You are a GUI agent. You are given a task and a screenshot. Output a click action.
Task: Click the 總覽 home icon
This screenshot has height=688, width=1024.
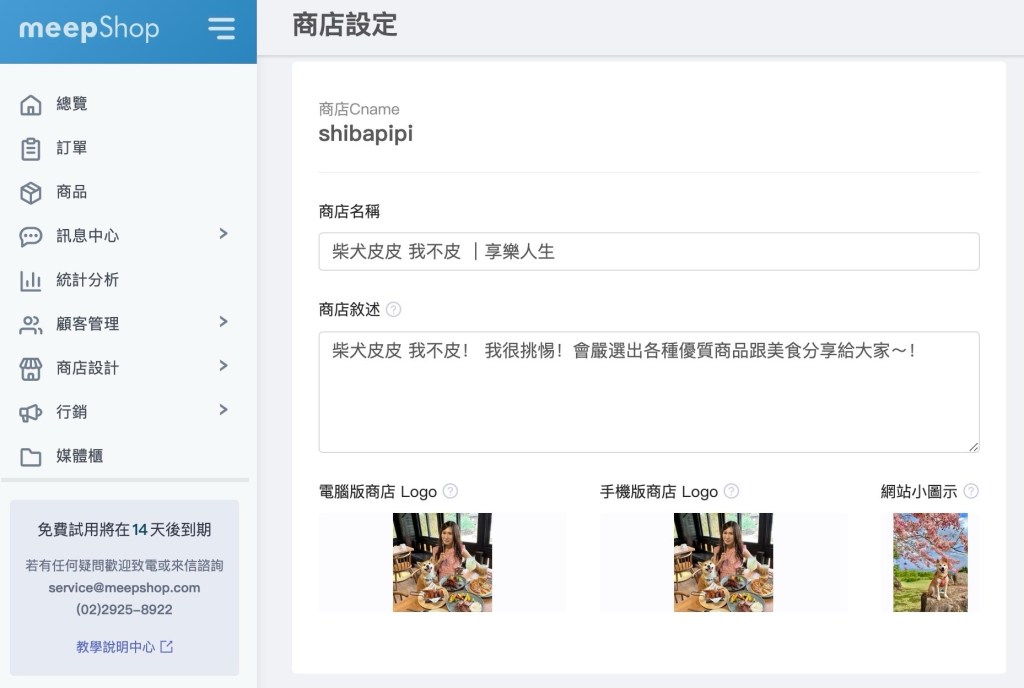pos(31,105)
